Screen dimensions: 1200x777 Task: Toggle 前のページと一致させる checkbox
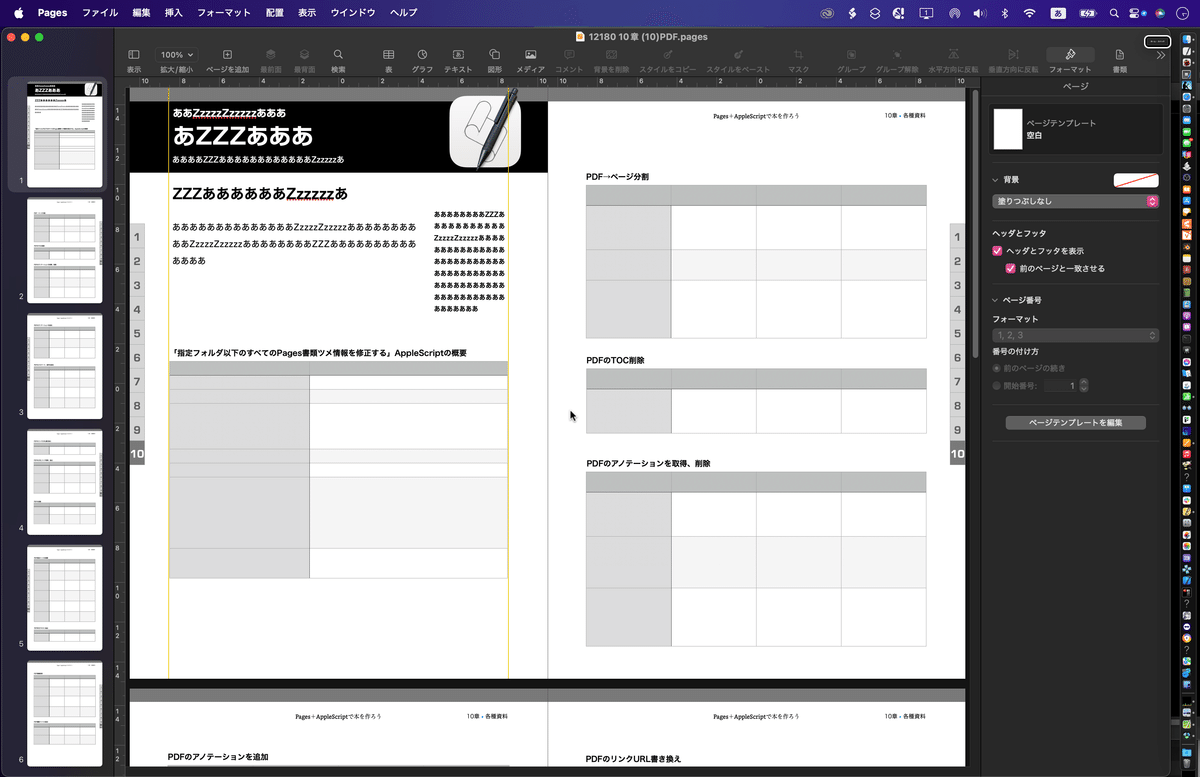(1009, 268)
